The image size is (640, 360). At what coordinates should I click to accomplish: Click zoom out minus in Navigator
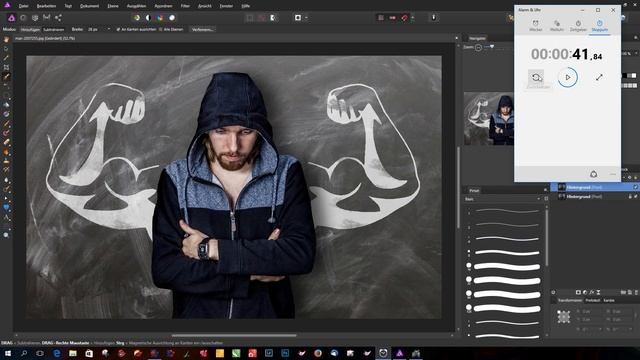[478, 47]
